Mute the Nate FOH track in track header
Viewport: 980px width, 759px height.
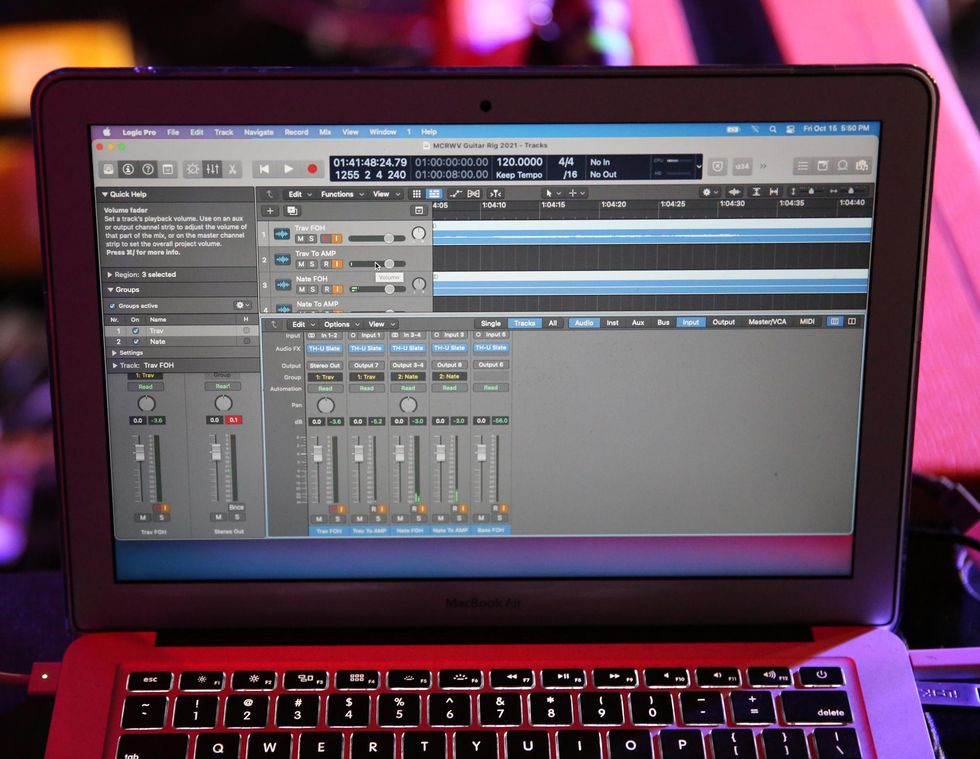click(302, 289)
